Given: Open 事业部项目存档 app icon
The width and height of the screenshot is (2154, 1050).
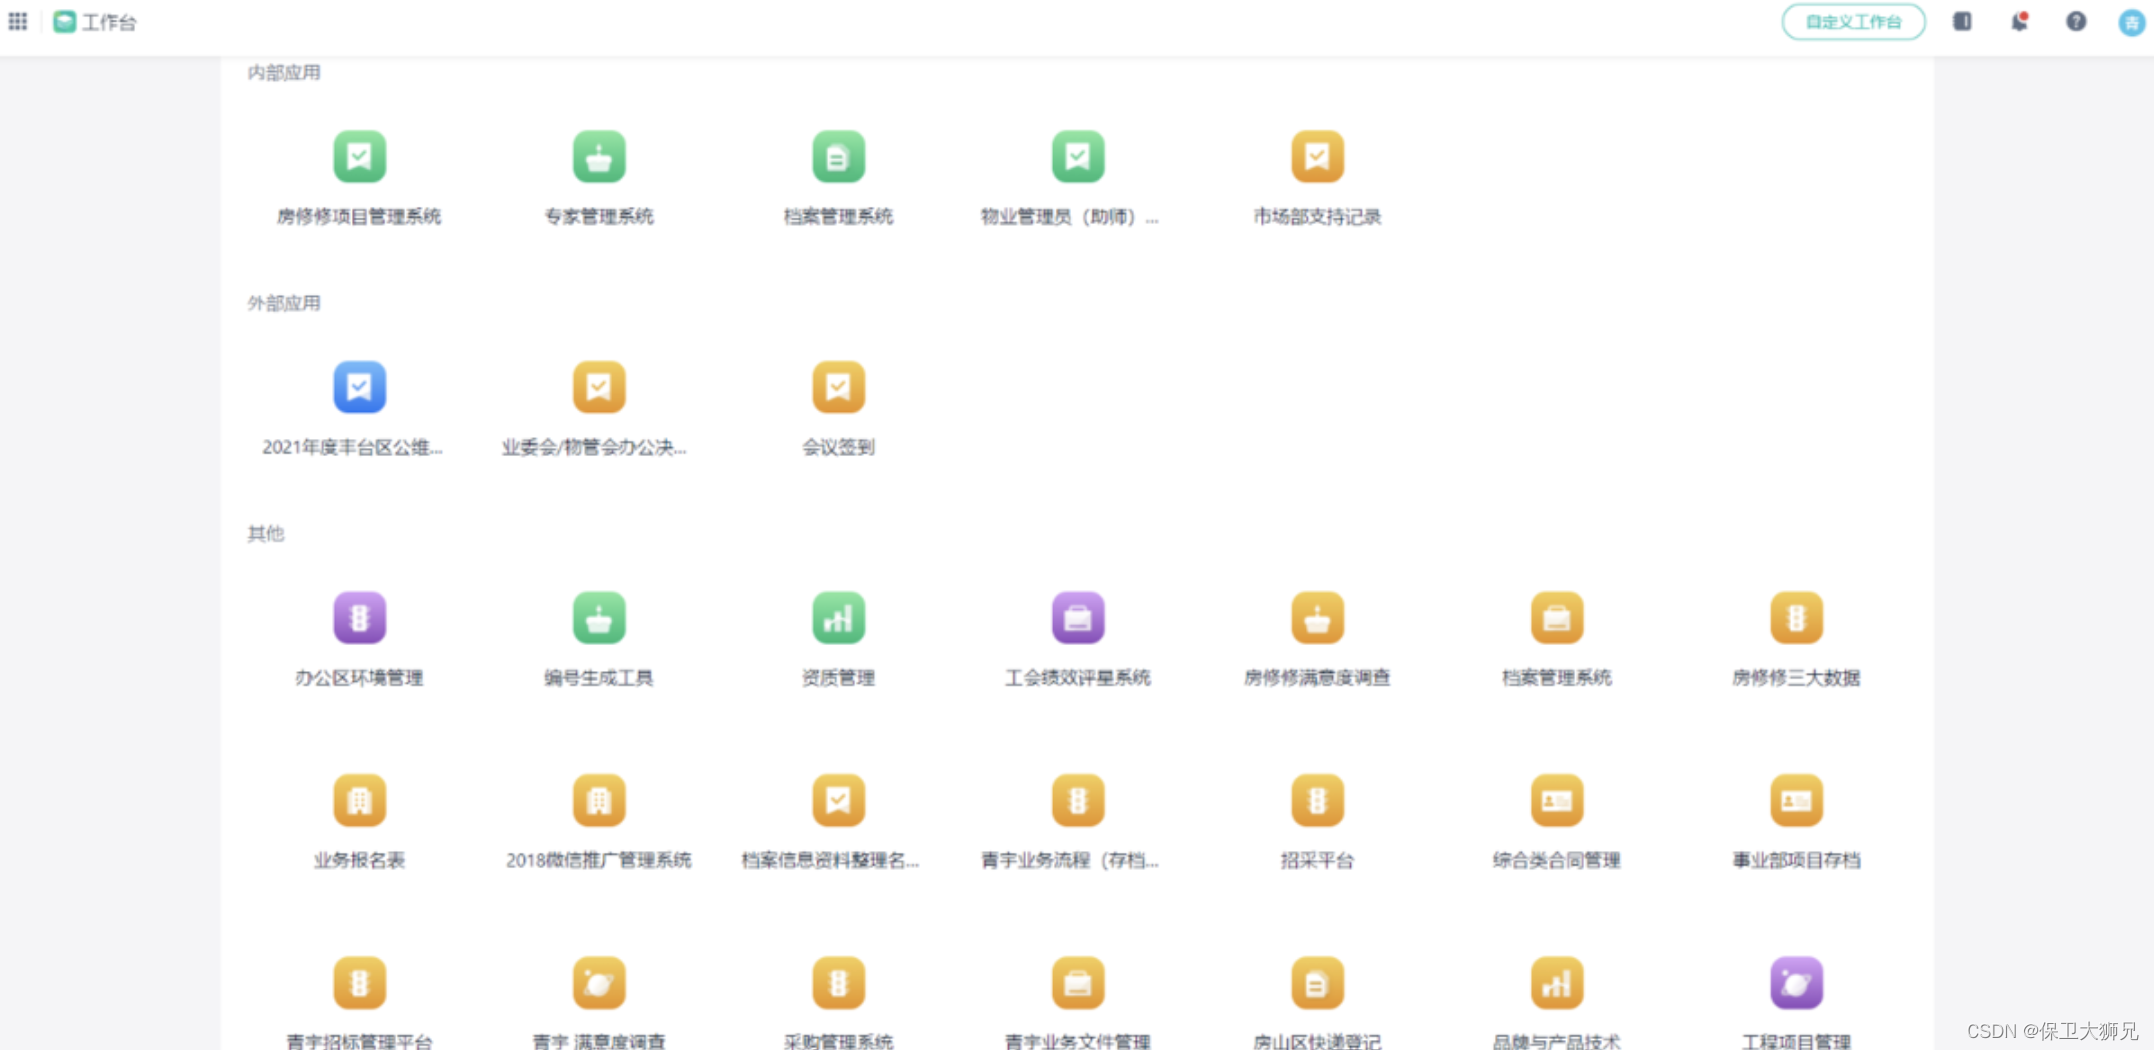Looking at the screenshot, I should pos(1796,800).
